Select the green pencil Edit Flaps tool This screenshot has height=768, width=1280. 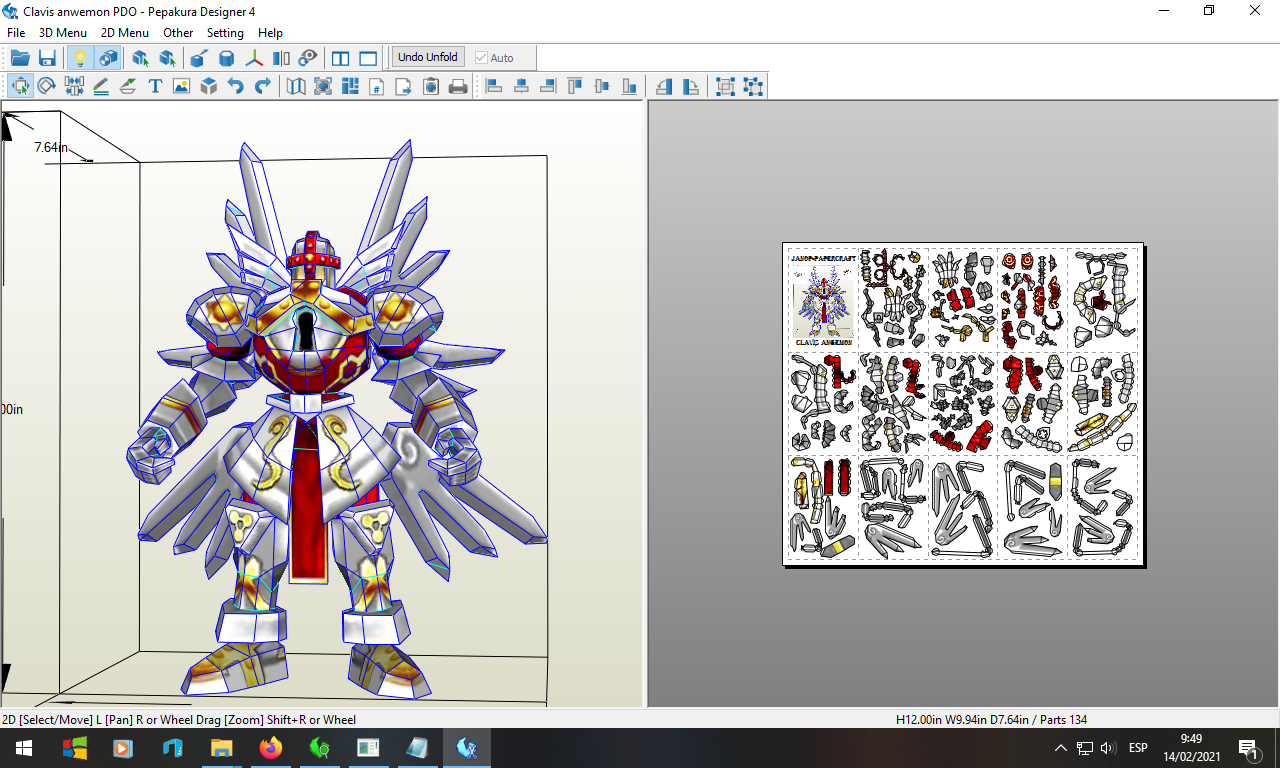(101, 86)
